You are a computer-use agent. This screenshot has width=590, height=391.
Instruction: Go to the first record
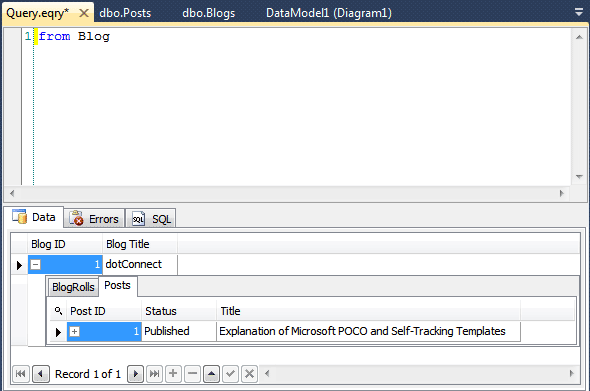21,374
